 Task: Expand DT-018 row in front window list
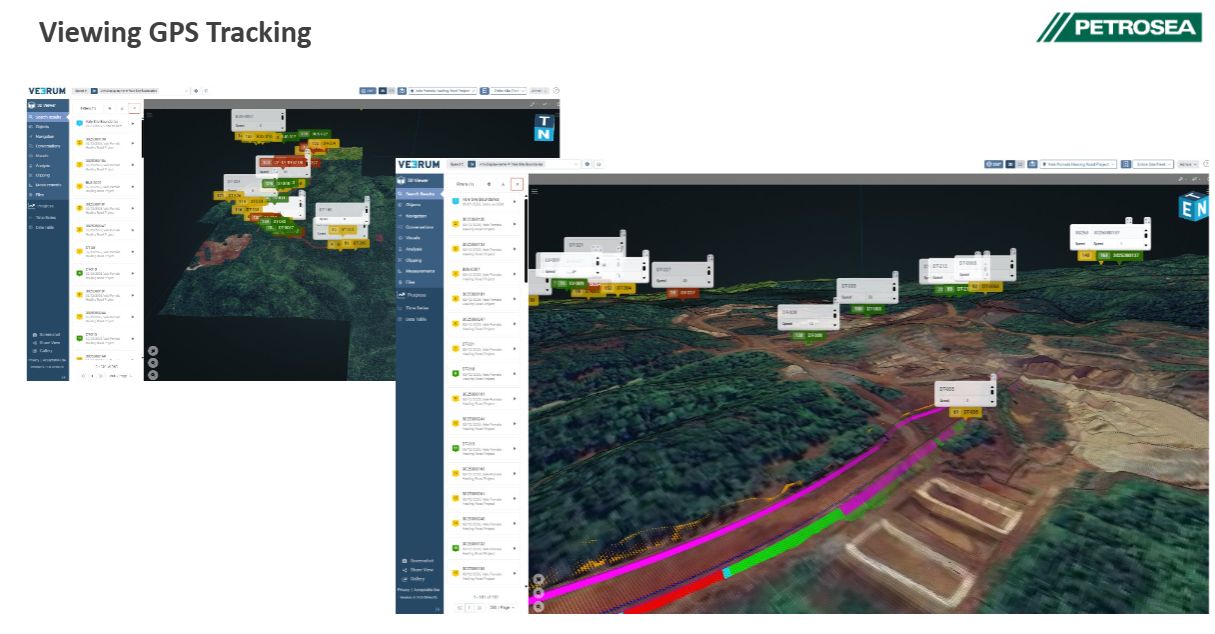pos(514,373)
